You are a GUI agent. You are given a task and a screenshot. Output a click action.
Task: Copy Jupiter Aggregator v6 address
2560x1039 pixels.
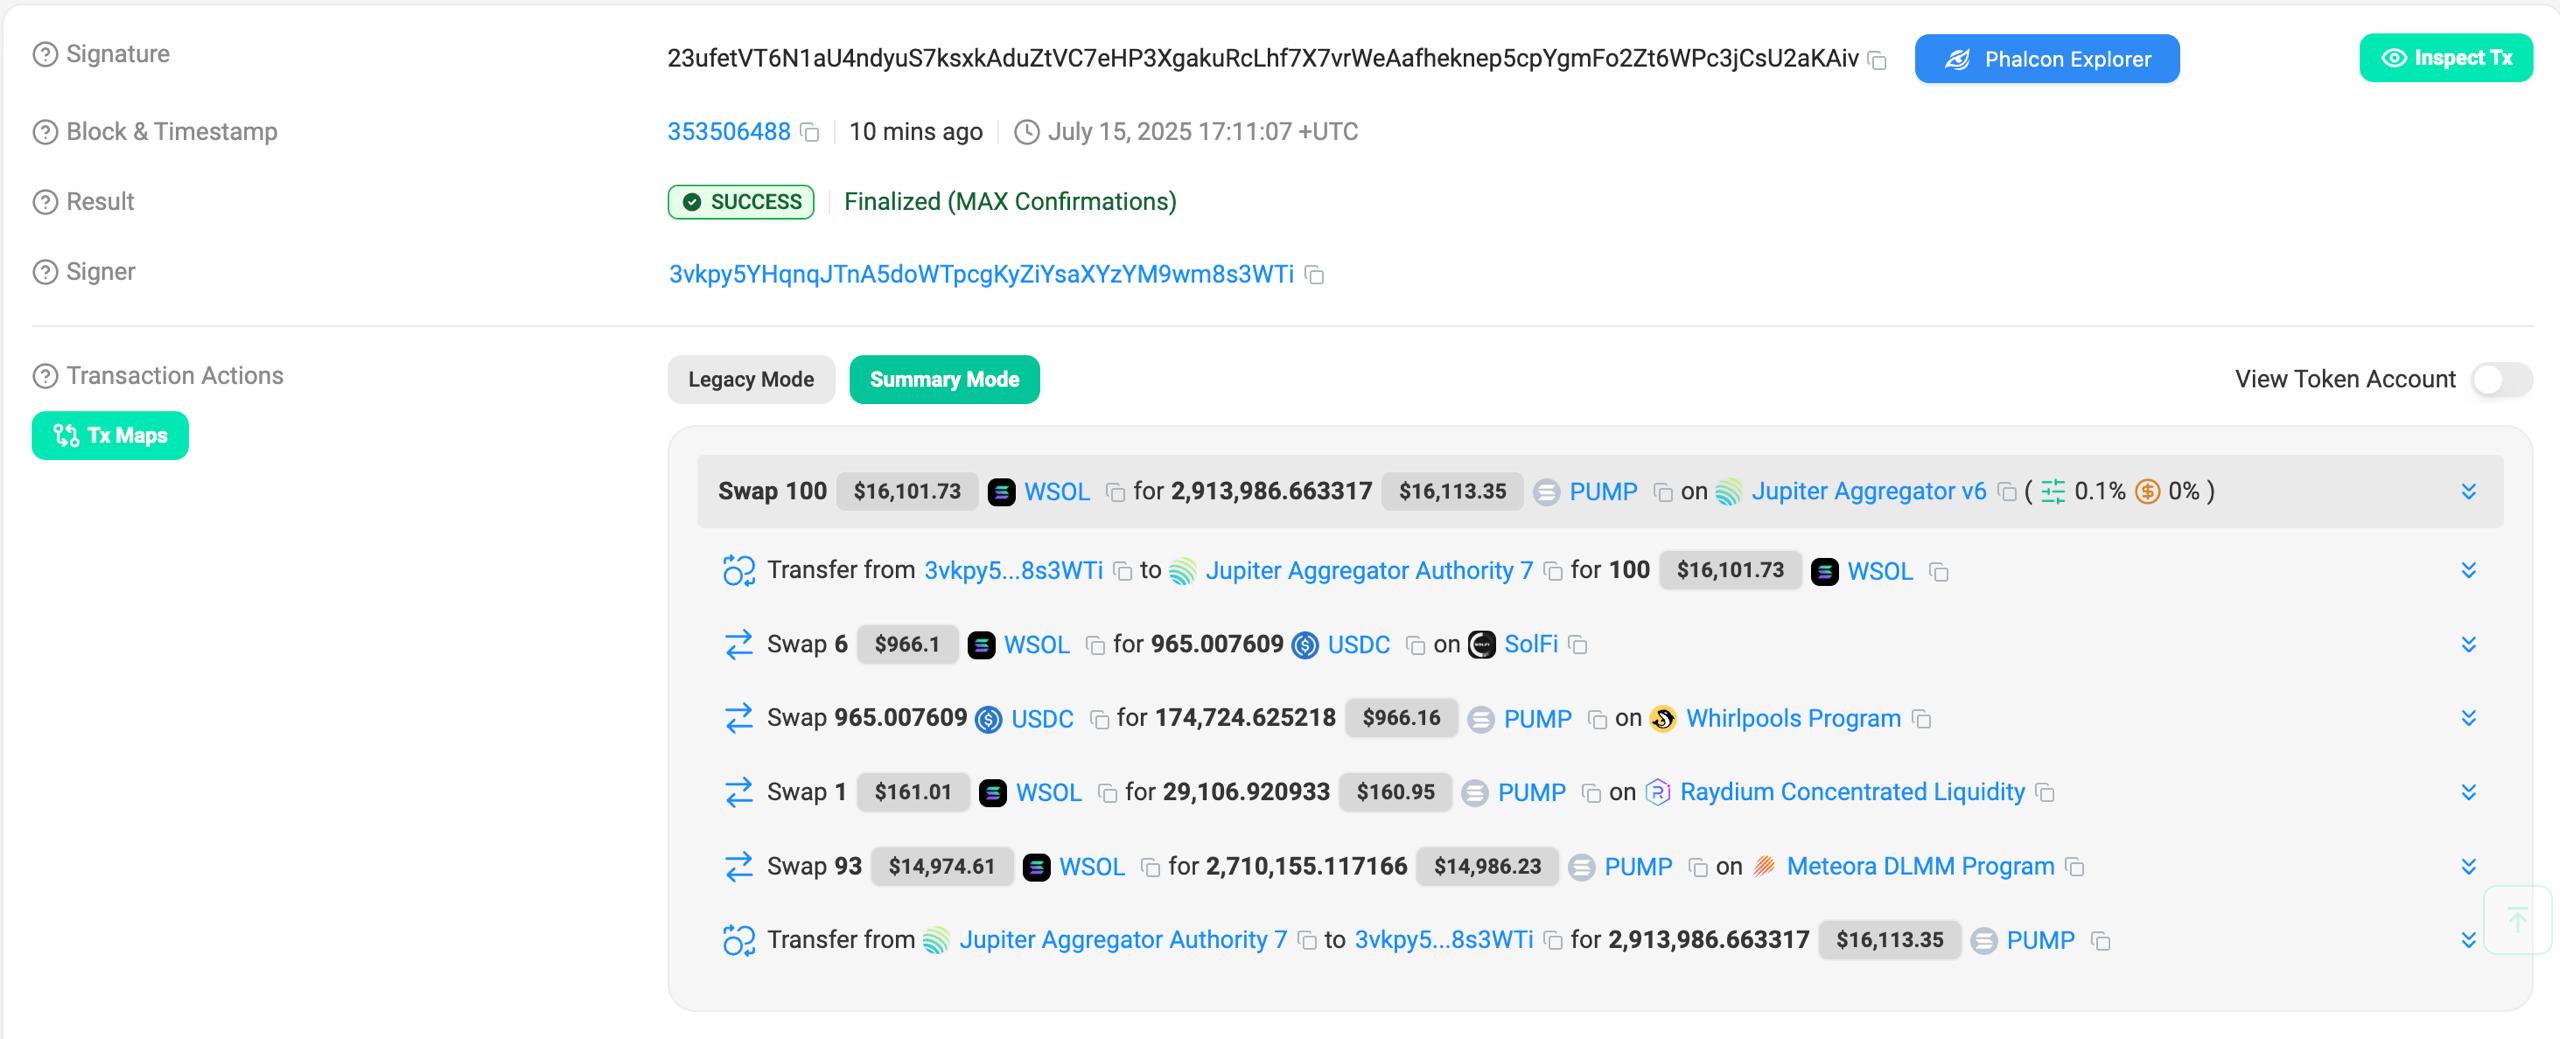tap(2006, 492)
